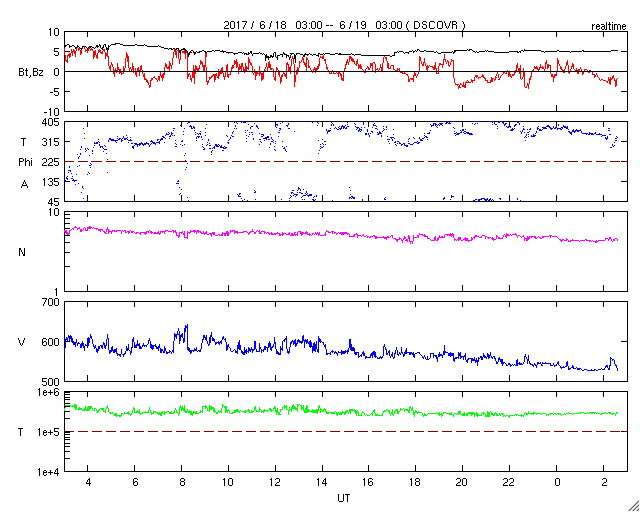This screenshot has width=640, height=512.
Task: Click the 'realtime' label
Action: click(x=609, y=27)
